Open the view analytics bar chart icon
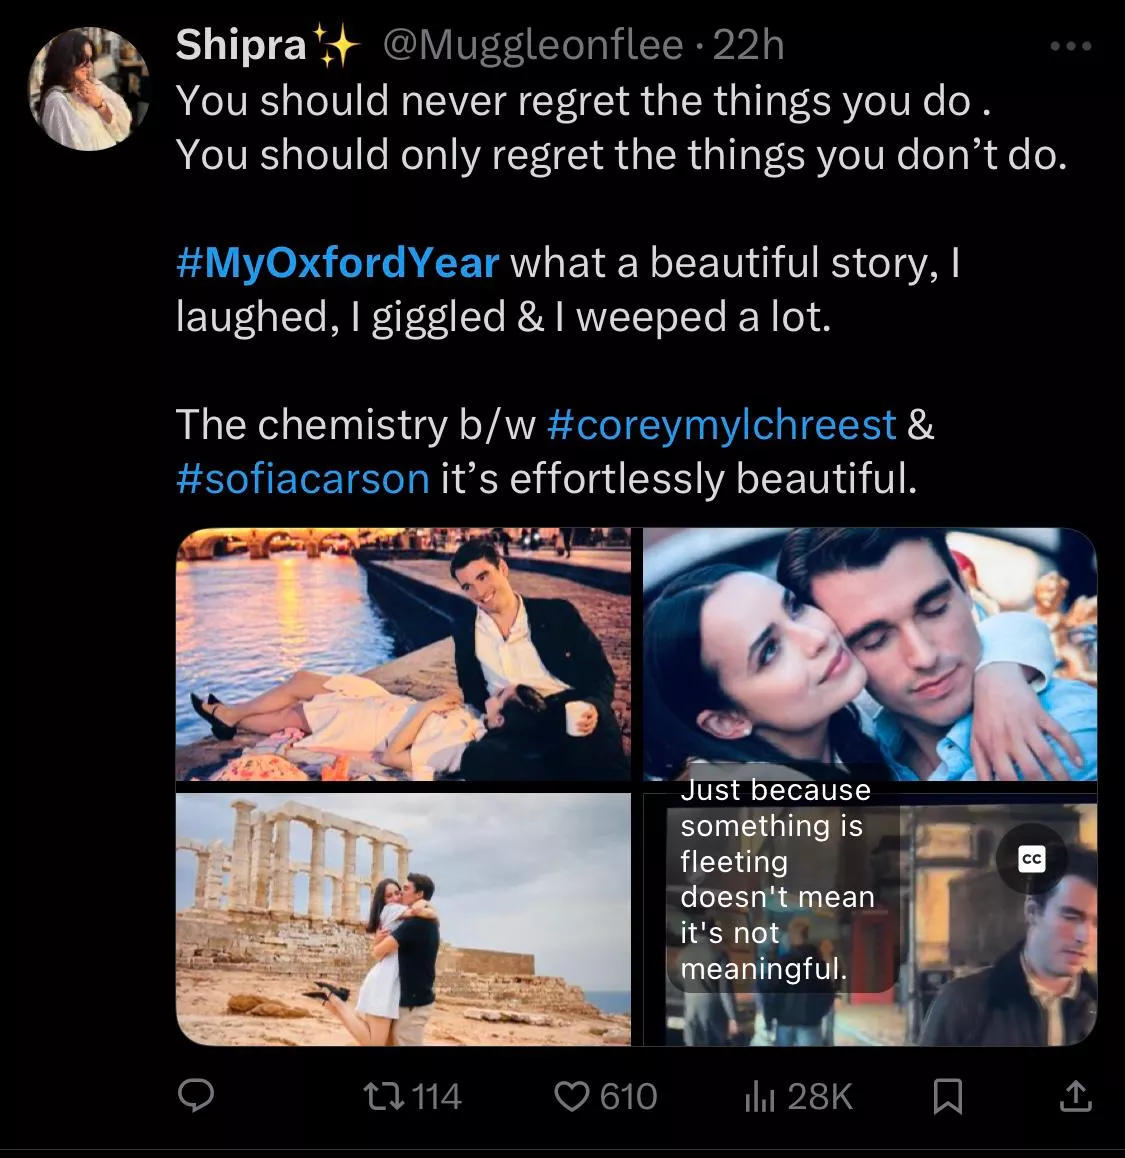Screen dimensions: 1125x1158 click(760, 1097)
